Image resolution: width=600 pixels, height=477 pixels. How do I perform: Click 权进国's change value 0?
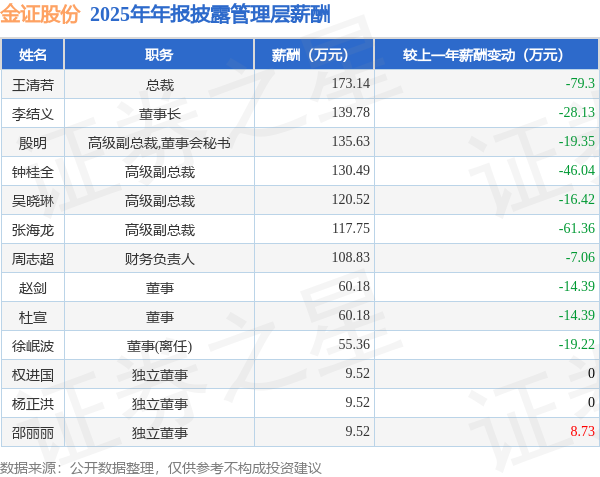tap(591, 373)
